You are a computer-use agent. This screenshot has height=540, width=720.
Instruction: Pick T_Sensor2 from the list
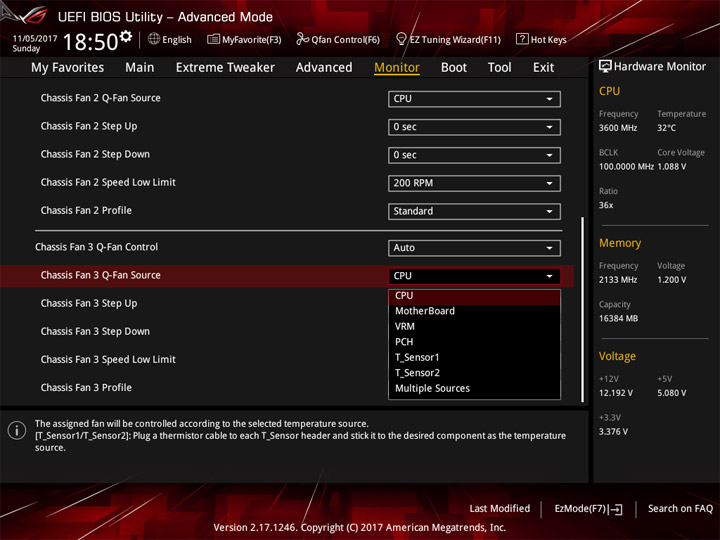(x=474, y=373)
